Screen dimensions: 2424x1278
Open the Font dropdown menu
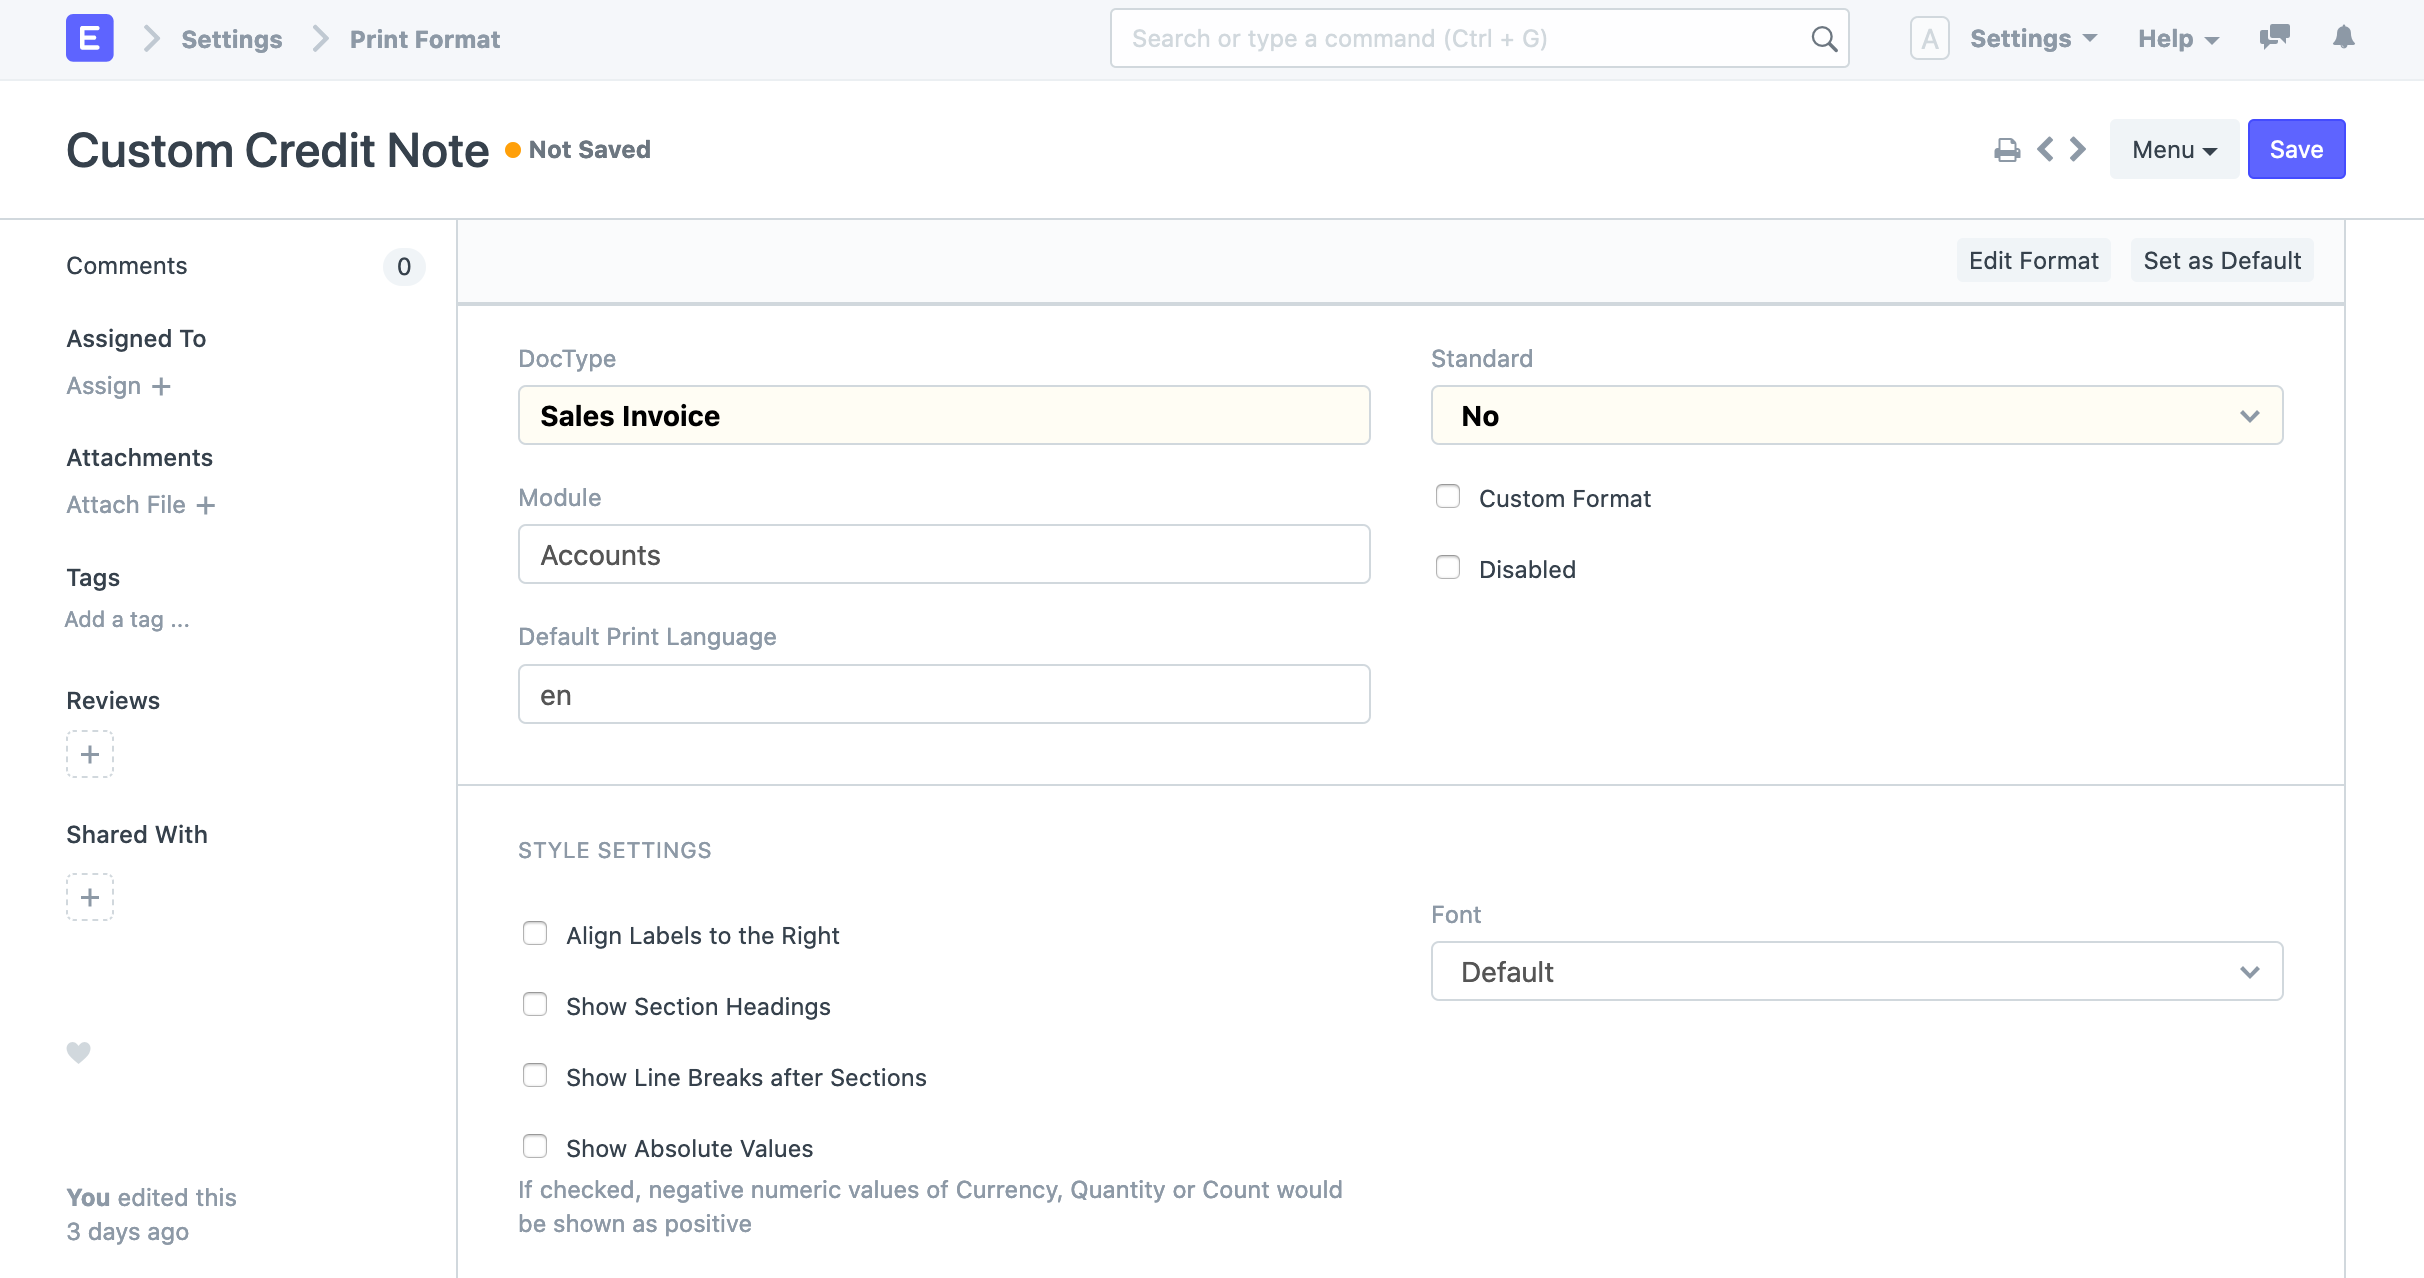pos(1856,970)
